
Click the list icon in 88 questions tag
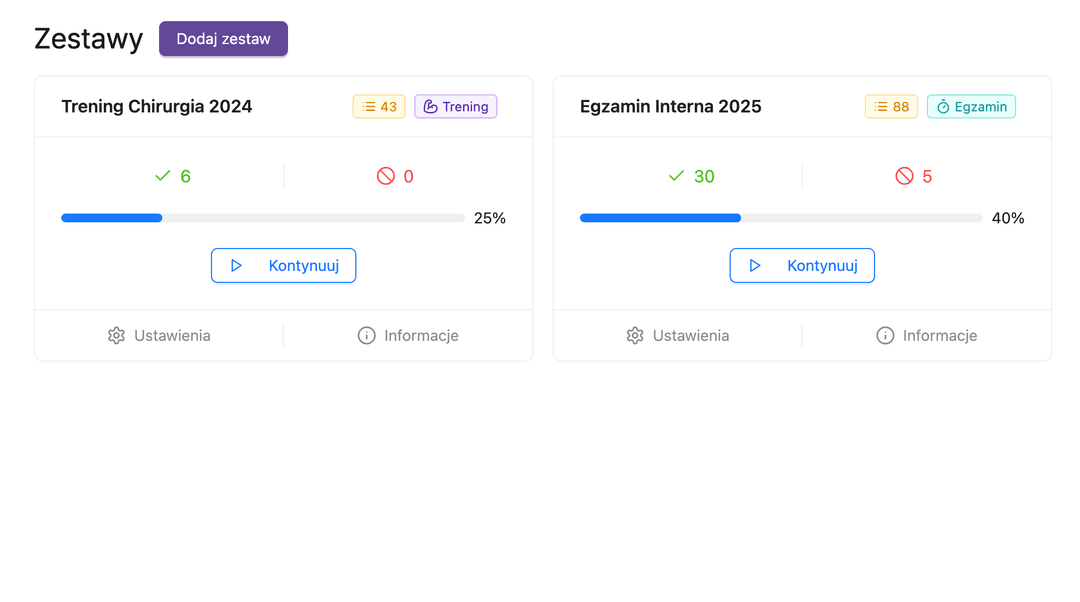click(x=881, y=107)
